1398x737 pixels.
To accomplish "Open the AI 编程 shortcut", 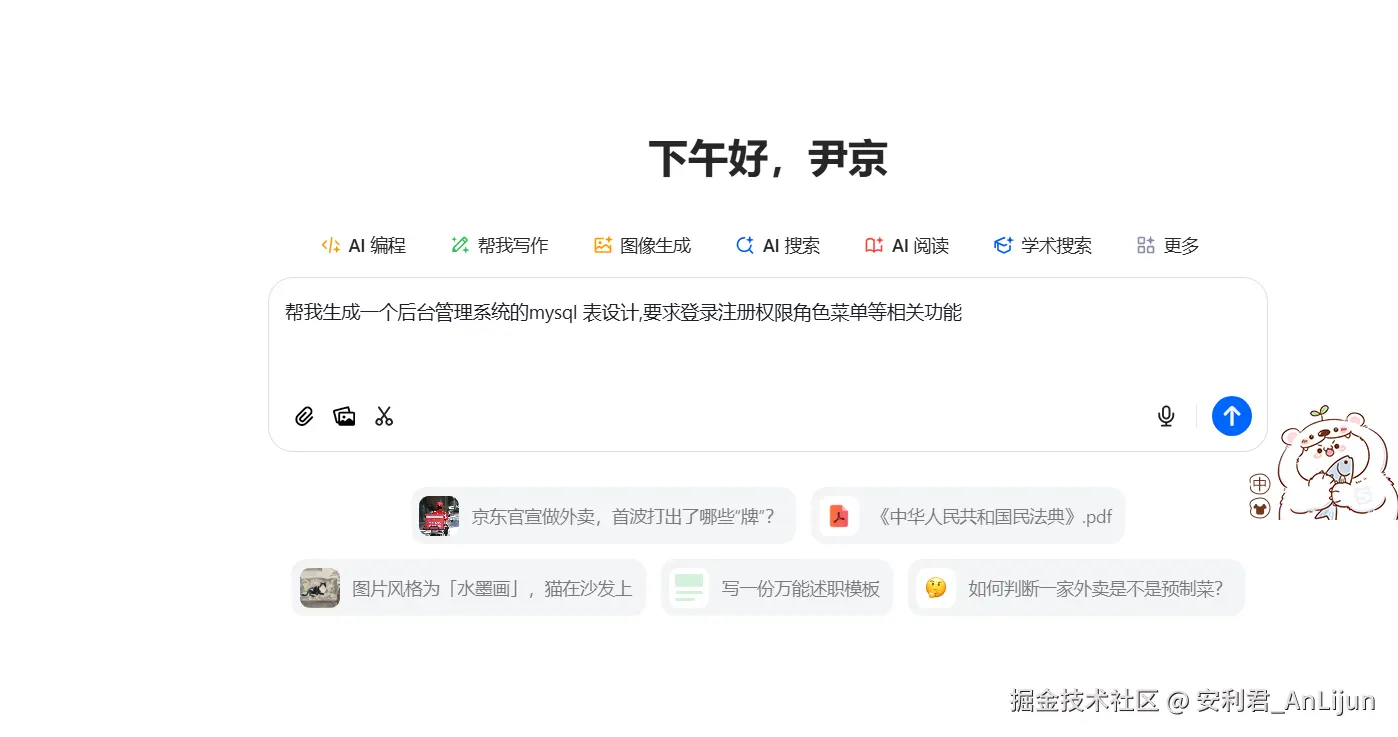I will coord(363,245).
